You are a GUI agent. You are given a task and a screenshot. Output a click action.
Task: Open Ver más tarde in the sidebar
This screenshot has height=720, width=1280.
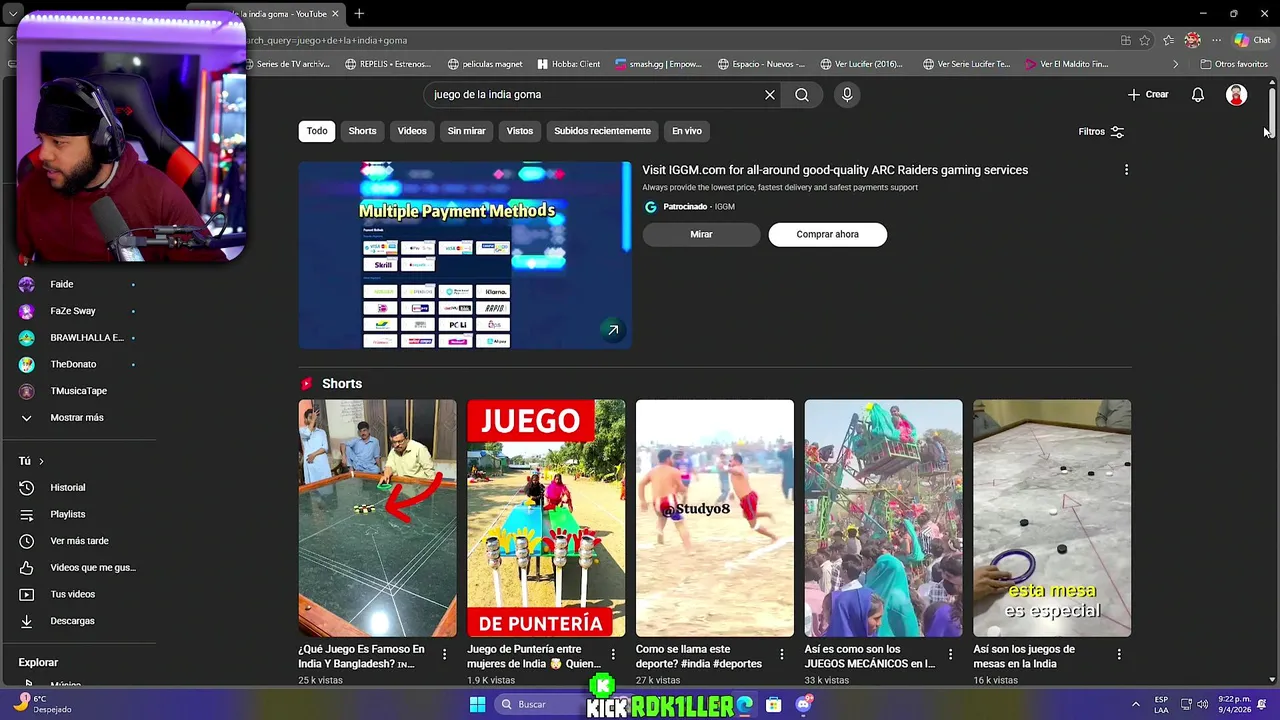78,541
